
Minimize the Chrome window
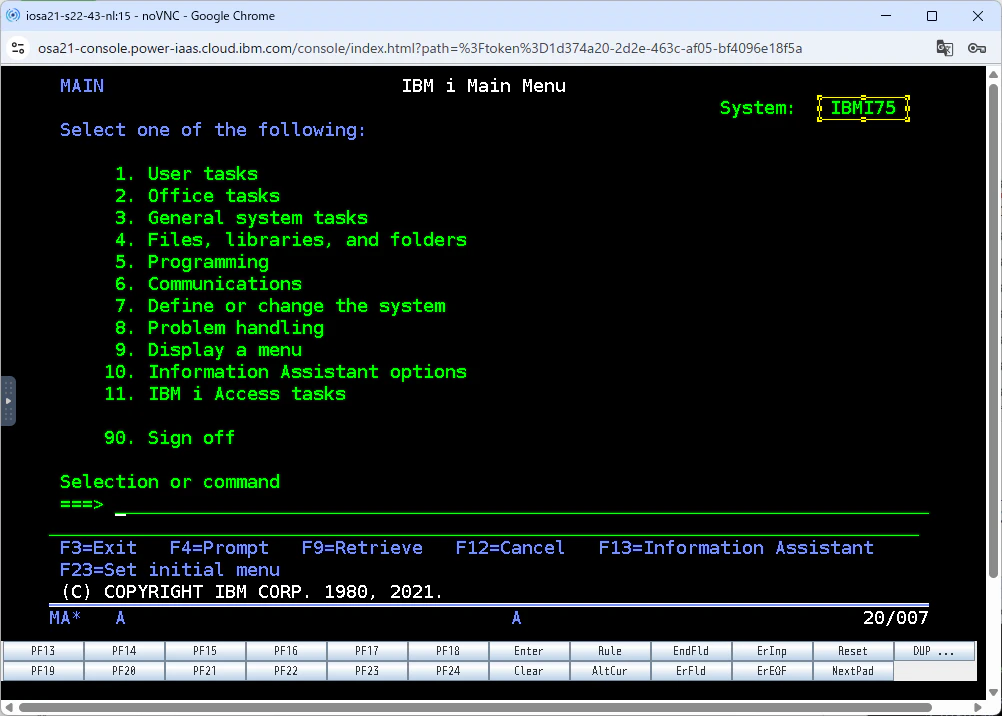(886, 16)
